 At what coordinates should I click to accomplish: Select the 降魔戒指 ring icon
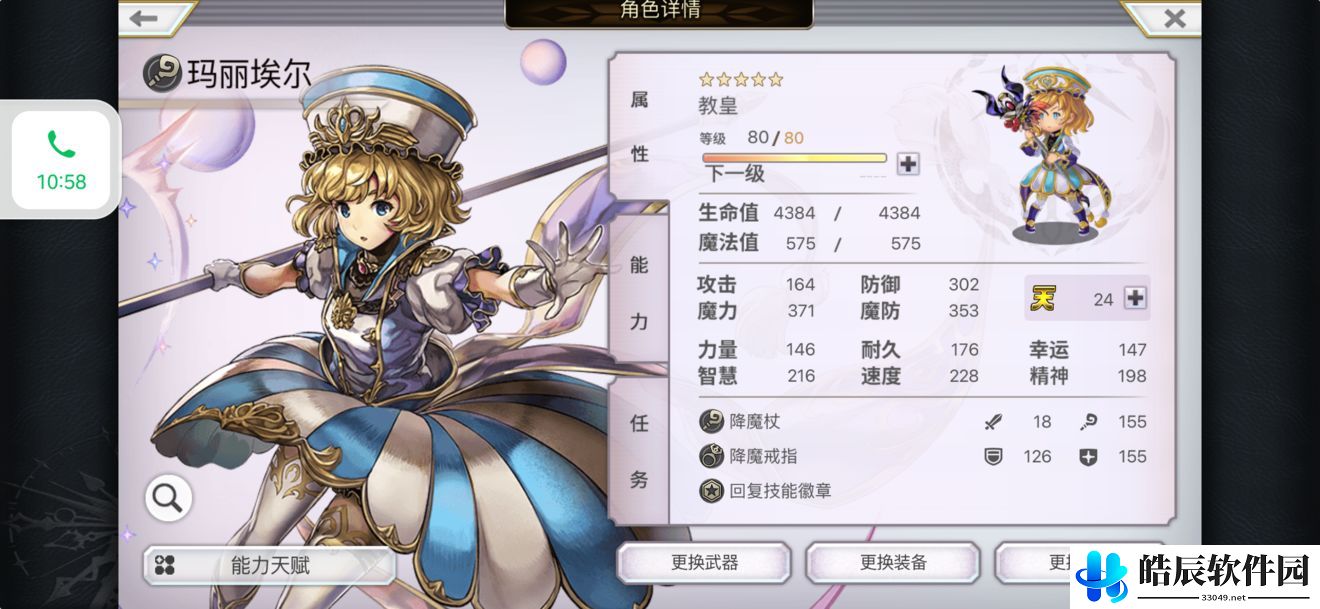[x=712, y=456]
